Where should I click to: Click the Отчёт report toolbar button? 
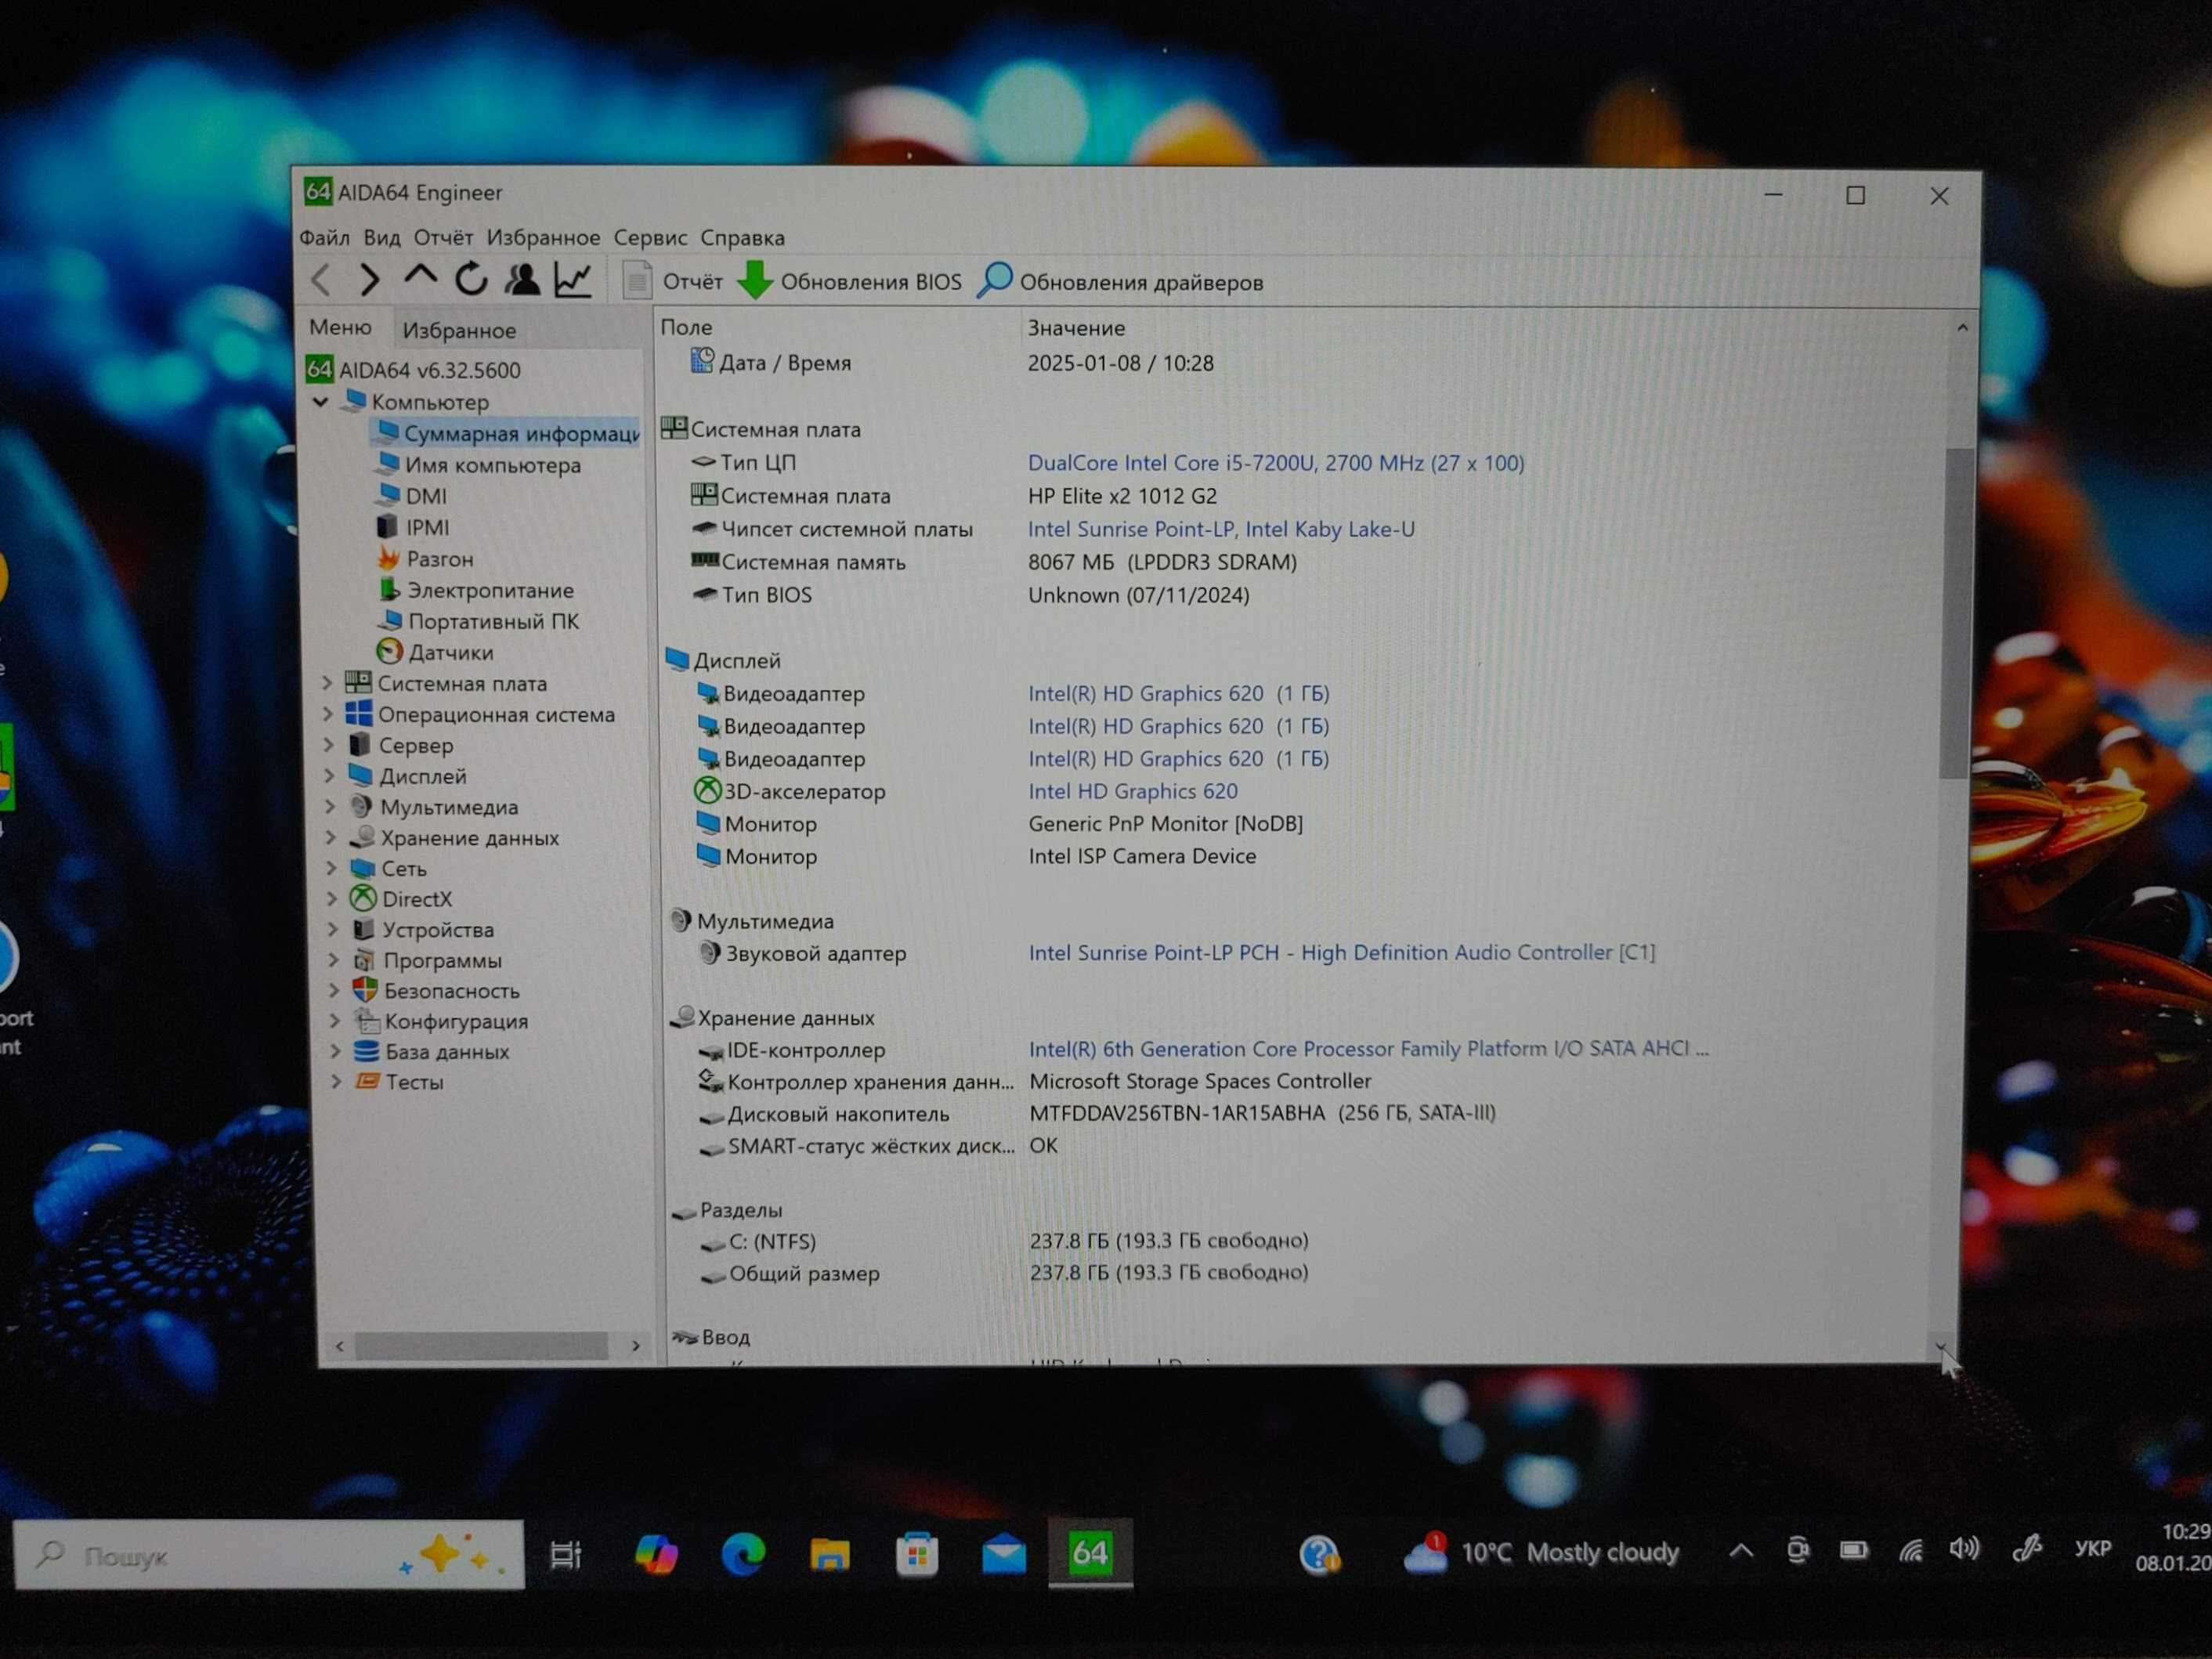(672, 281)
